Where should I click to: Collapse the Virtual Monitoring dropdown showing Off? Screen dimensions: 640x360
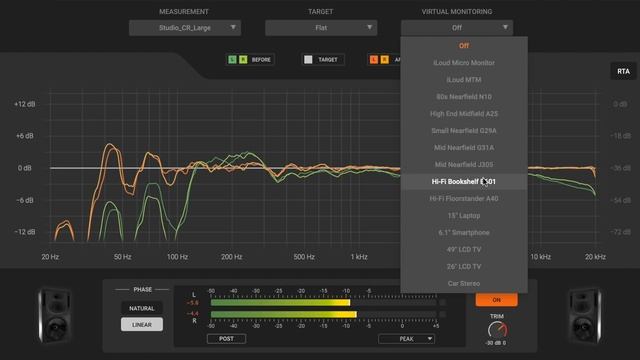click(457, 28)
